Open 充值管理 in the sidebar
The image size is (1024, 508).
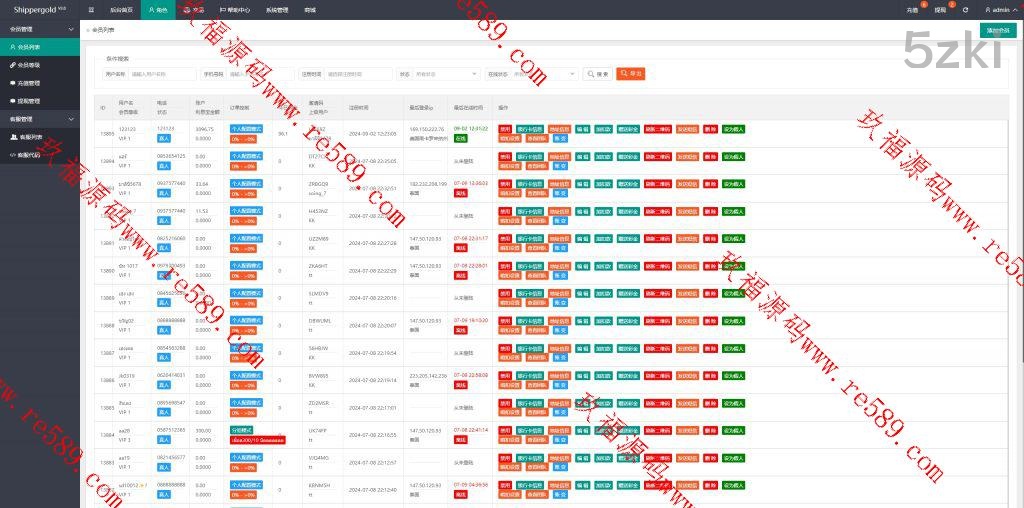29,83
